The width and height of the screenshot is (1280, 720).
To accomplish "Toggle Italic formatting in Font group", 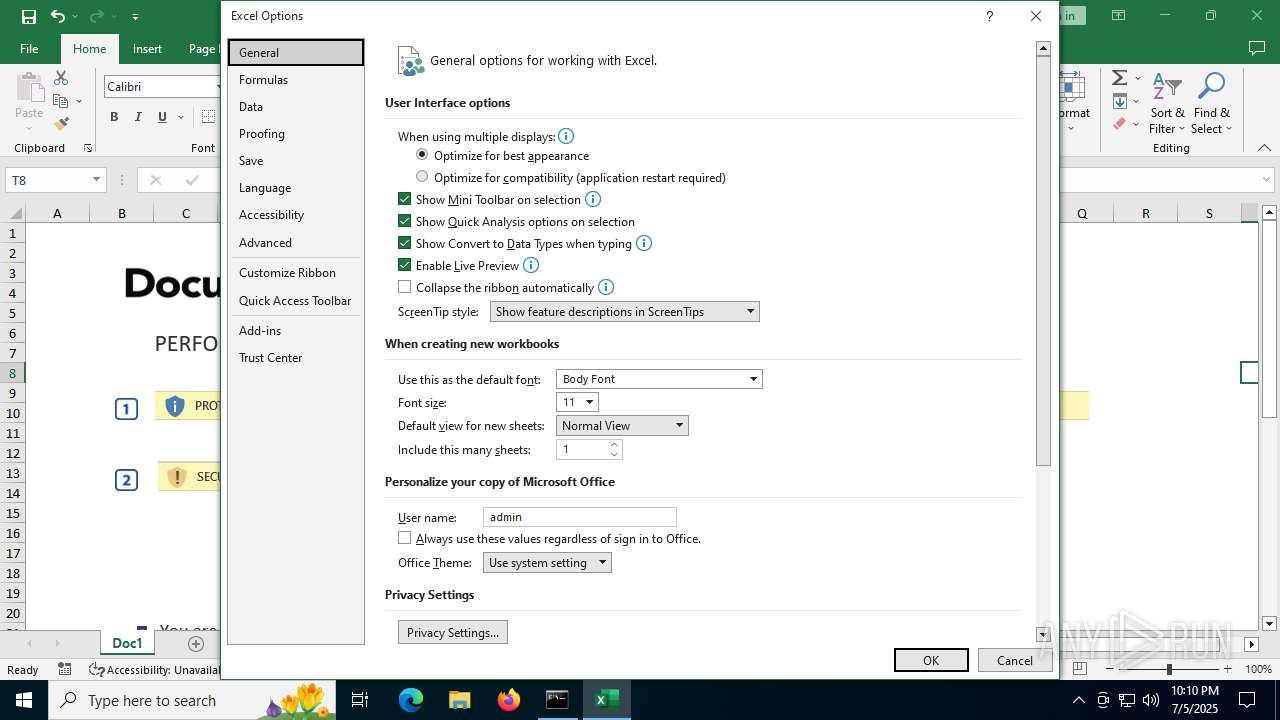I will pos(138,117).
